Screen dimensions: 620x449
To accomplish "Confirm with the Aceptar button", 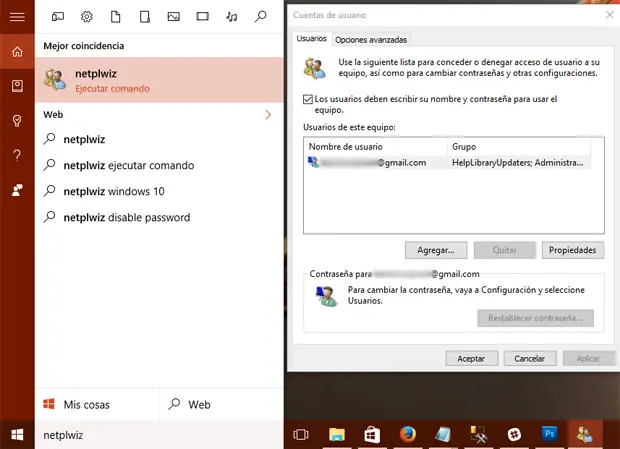I will (x=471, y=358).
